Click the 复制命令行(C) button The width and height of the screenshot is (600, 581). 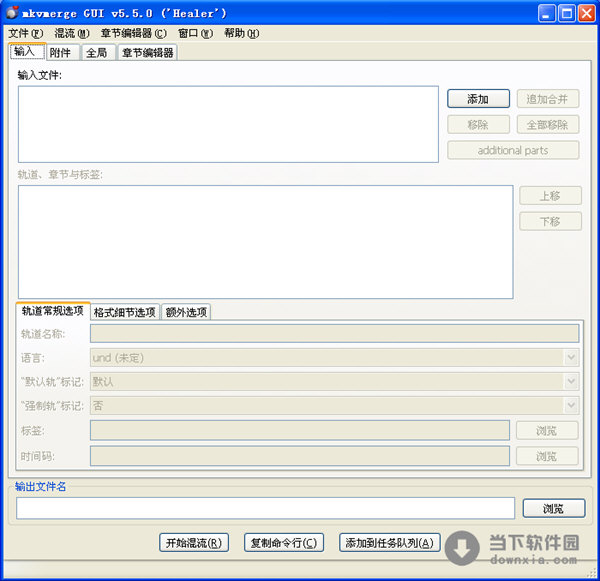coord(284,543)
